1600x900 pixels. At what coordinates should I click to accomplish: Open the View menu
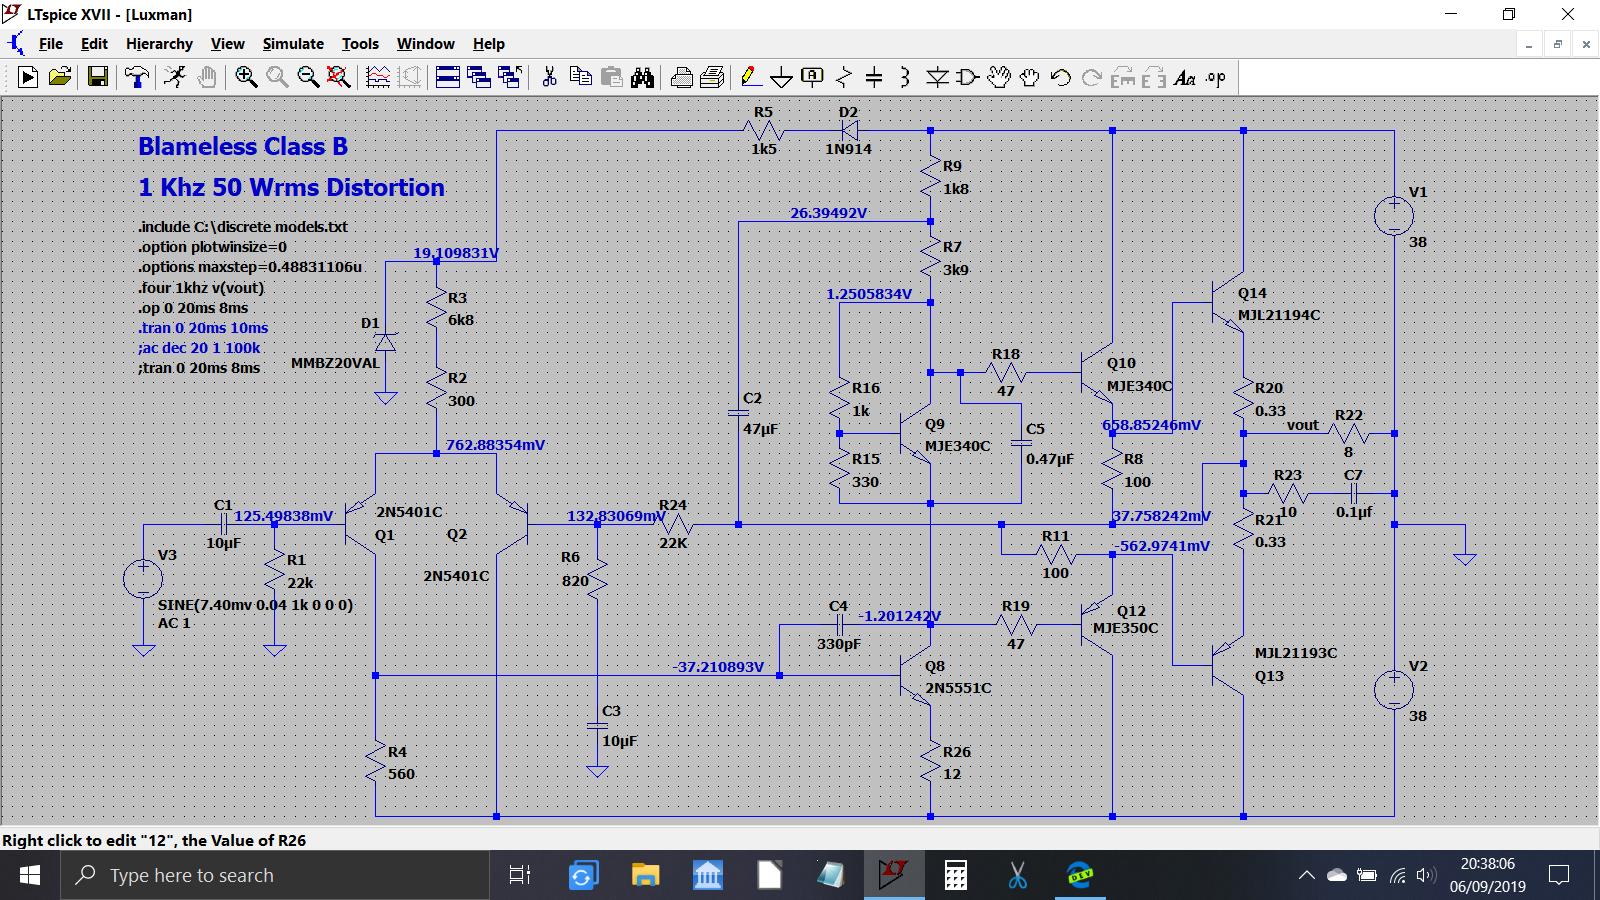228,44
